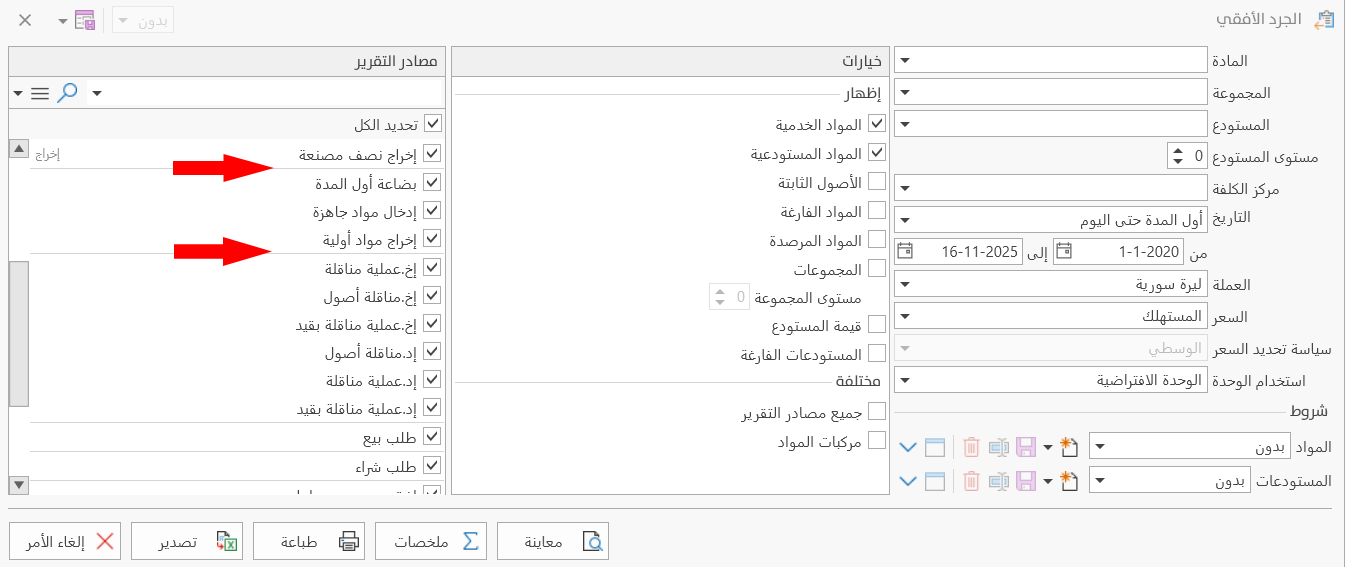
Task: Uncheck طلب بيع source
Action: click(432, 437)
